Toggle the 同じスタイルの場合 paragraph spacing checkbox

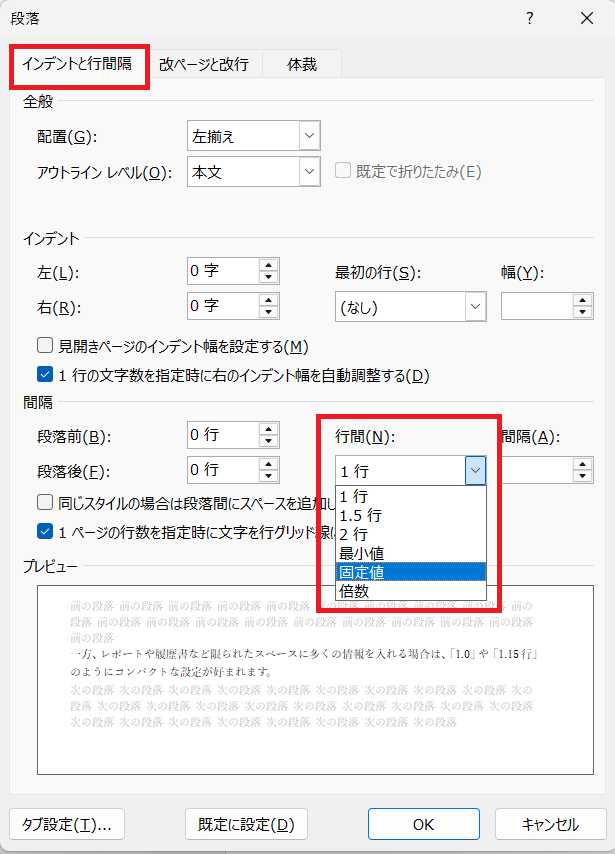44,502
